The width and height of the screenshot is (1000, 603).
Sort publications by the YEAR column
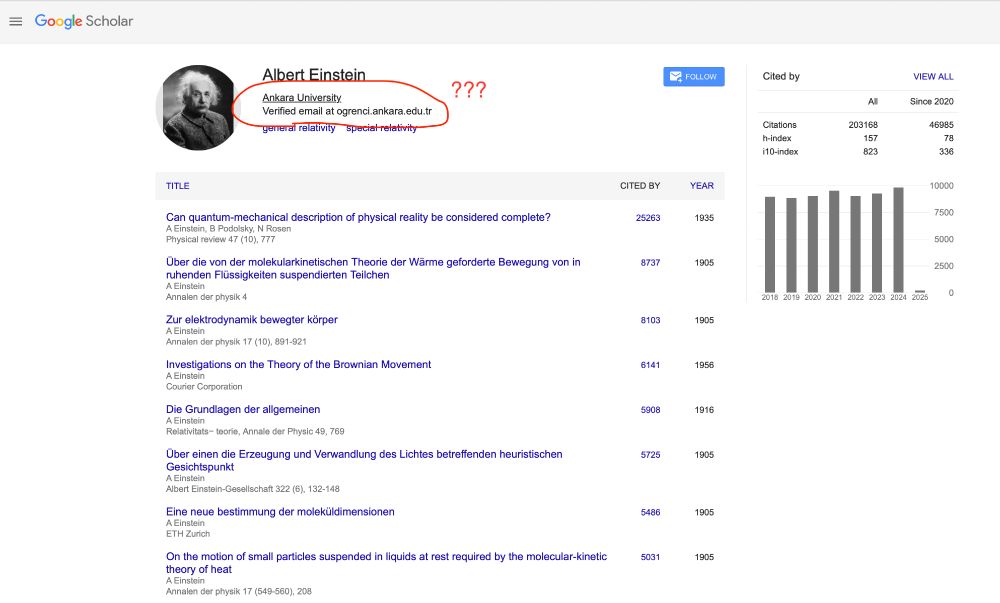(x=701, y=186)
